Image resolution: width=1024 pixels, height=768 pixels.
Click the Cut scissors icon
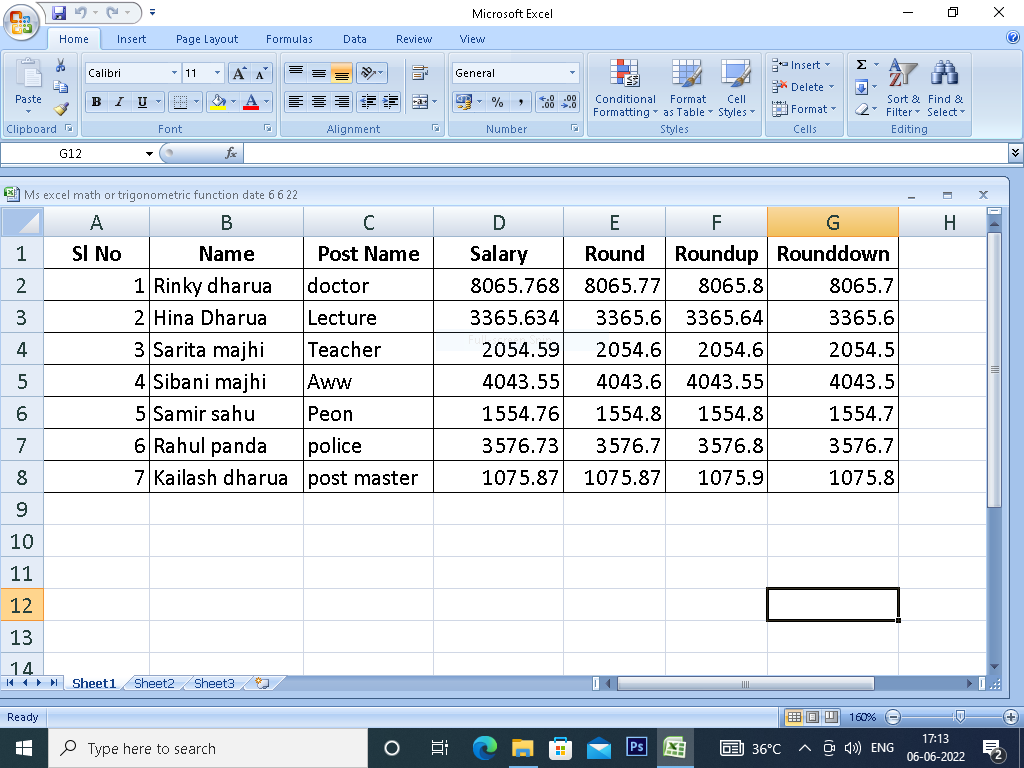(x=61, y=65)
